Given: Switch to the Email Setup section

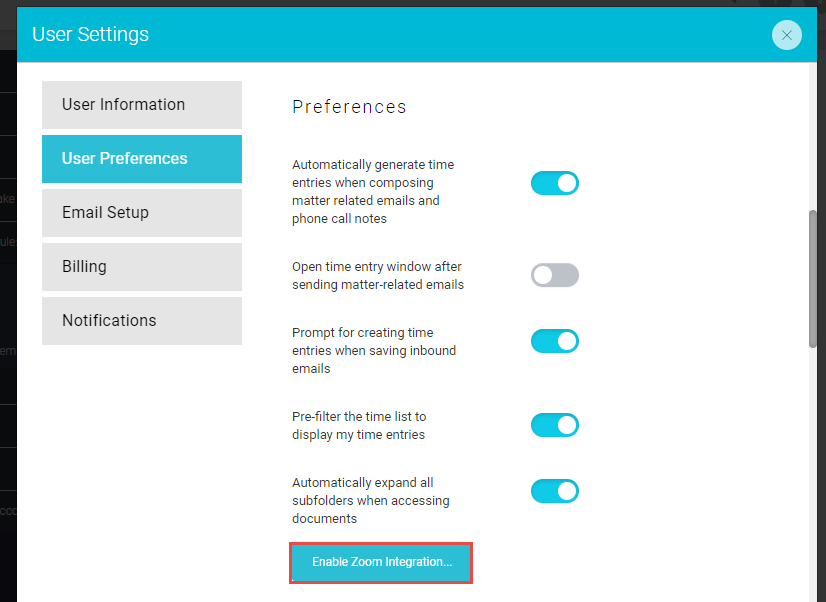Looking at the screenshot, I should point(142,213).
